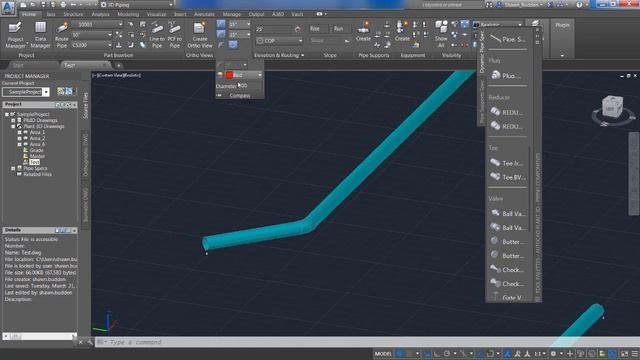
Task: Select the first Tee item in palette
Action: tap(507, 162)
